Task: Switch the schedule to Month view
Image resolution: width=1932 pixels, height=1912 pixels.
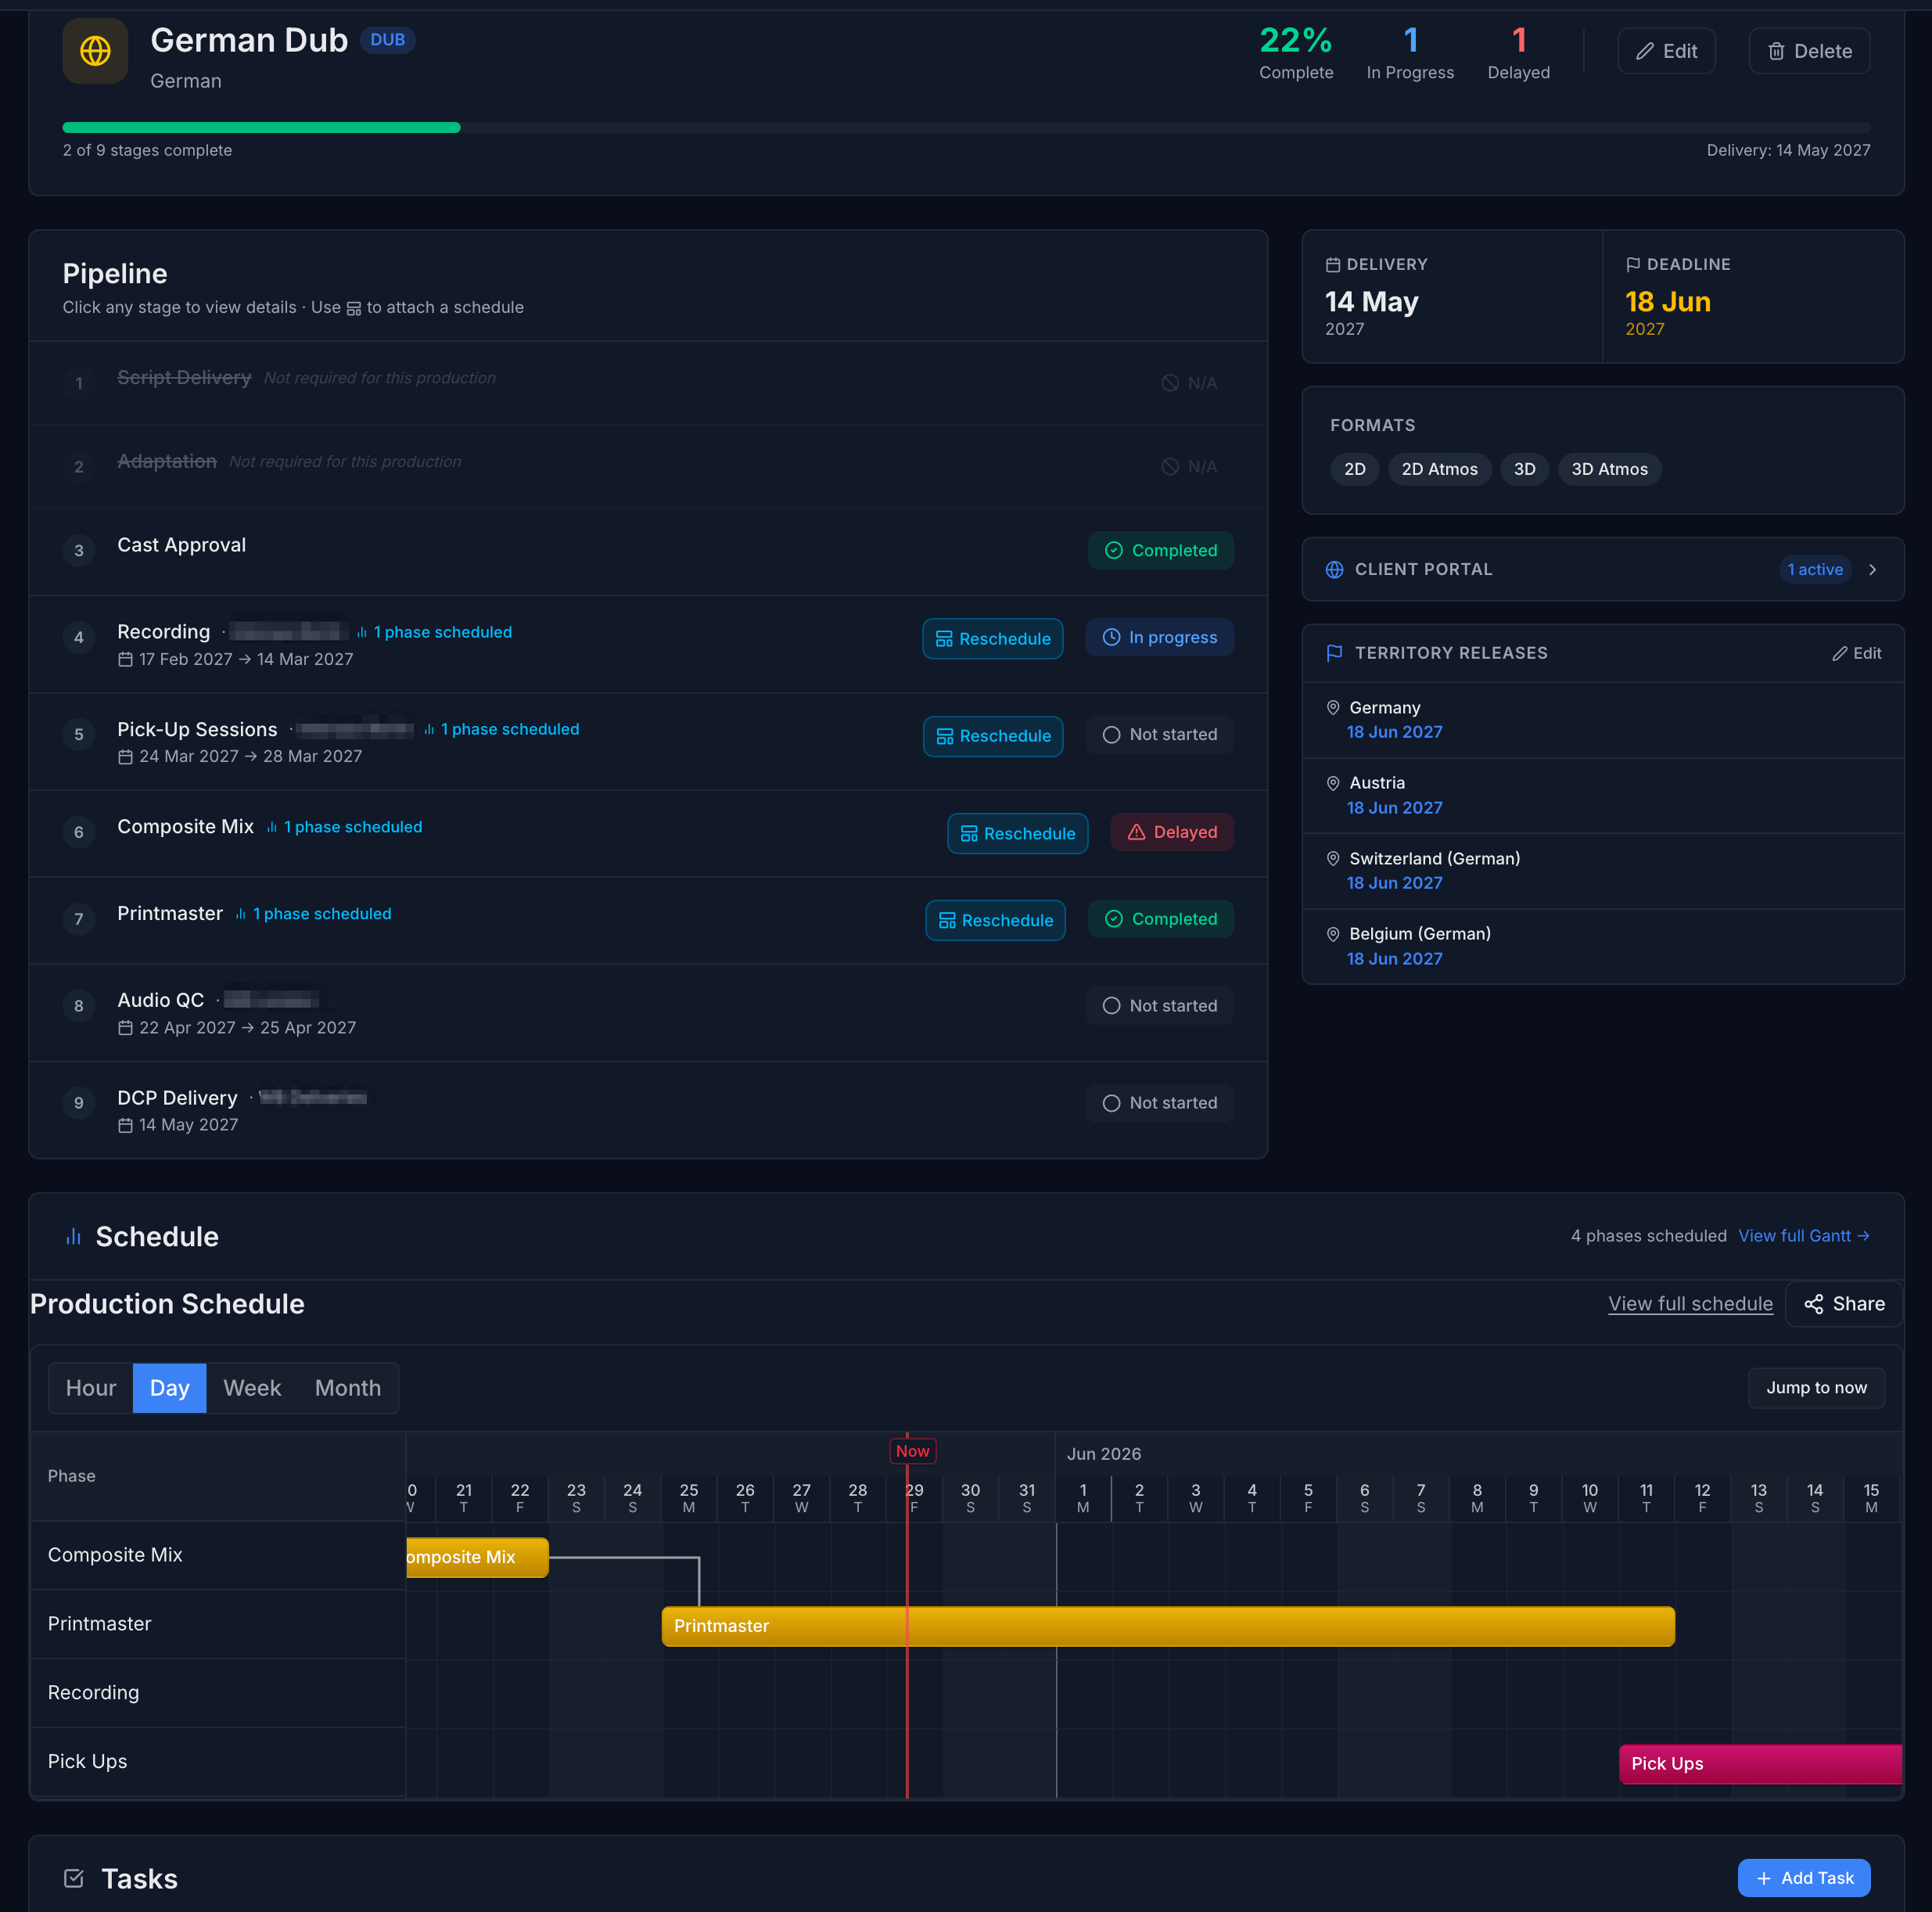Action: click(348, 1388)
